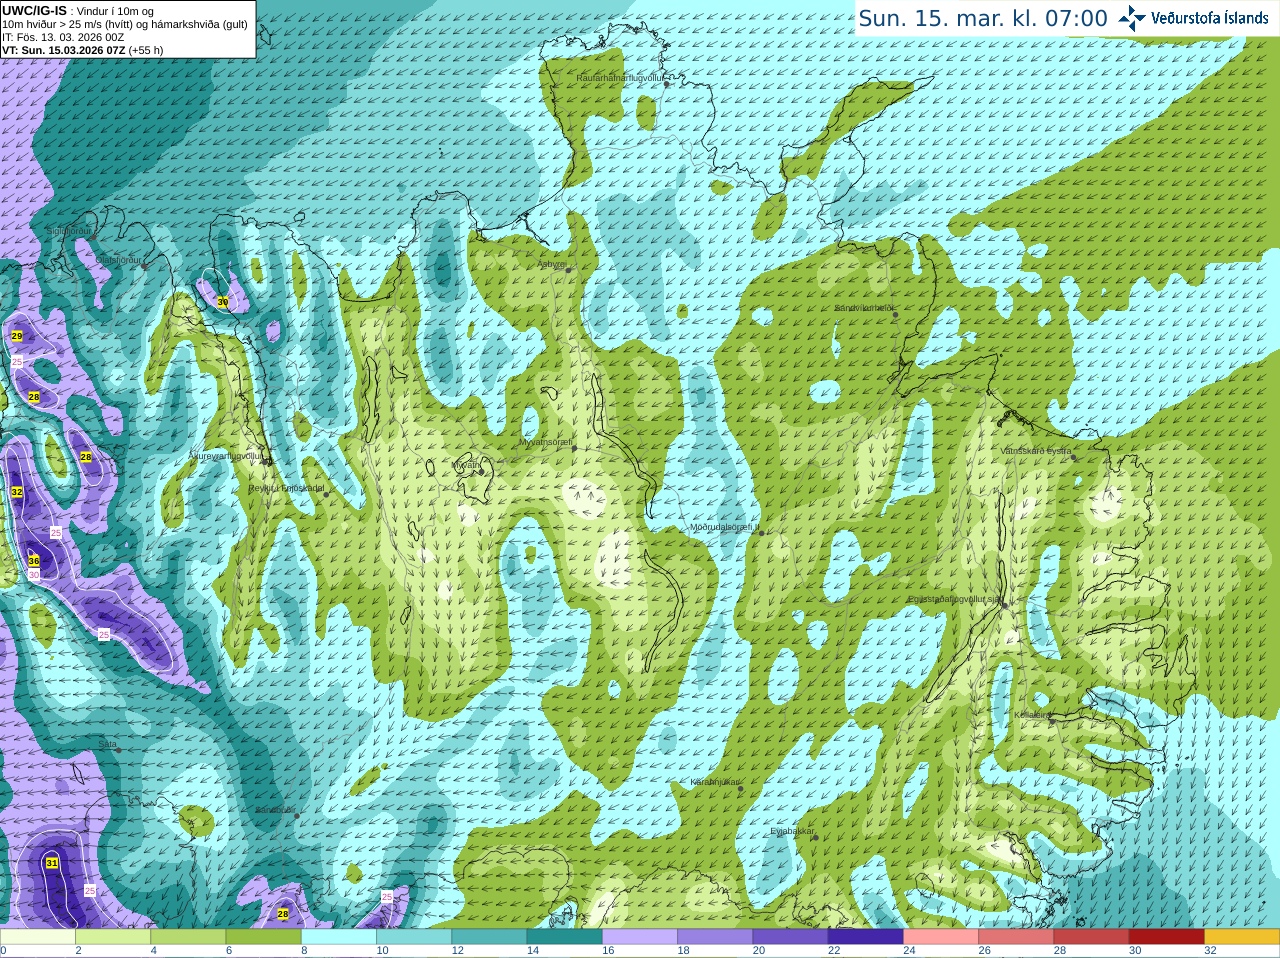
Task: Select the 28 gust marker just above the legend
Action: pyautogui.click(x=283, y=914)
